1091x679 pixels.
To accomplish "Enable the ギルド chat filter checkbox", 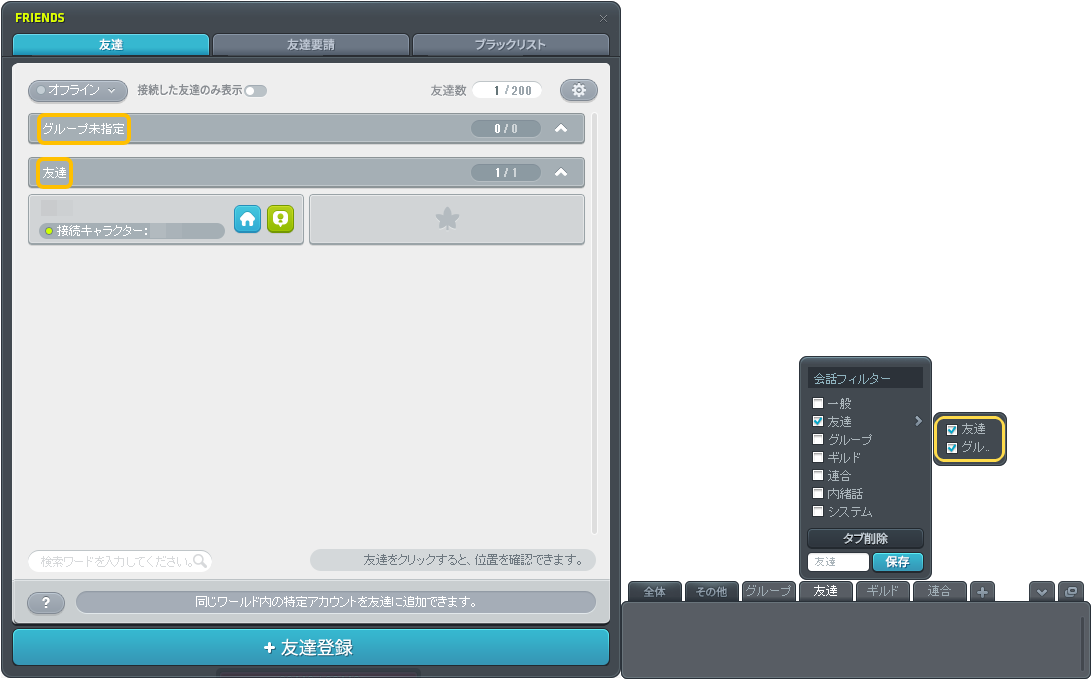I will (x=818, y=458).
